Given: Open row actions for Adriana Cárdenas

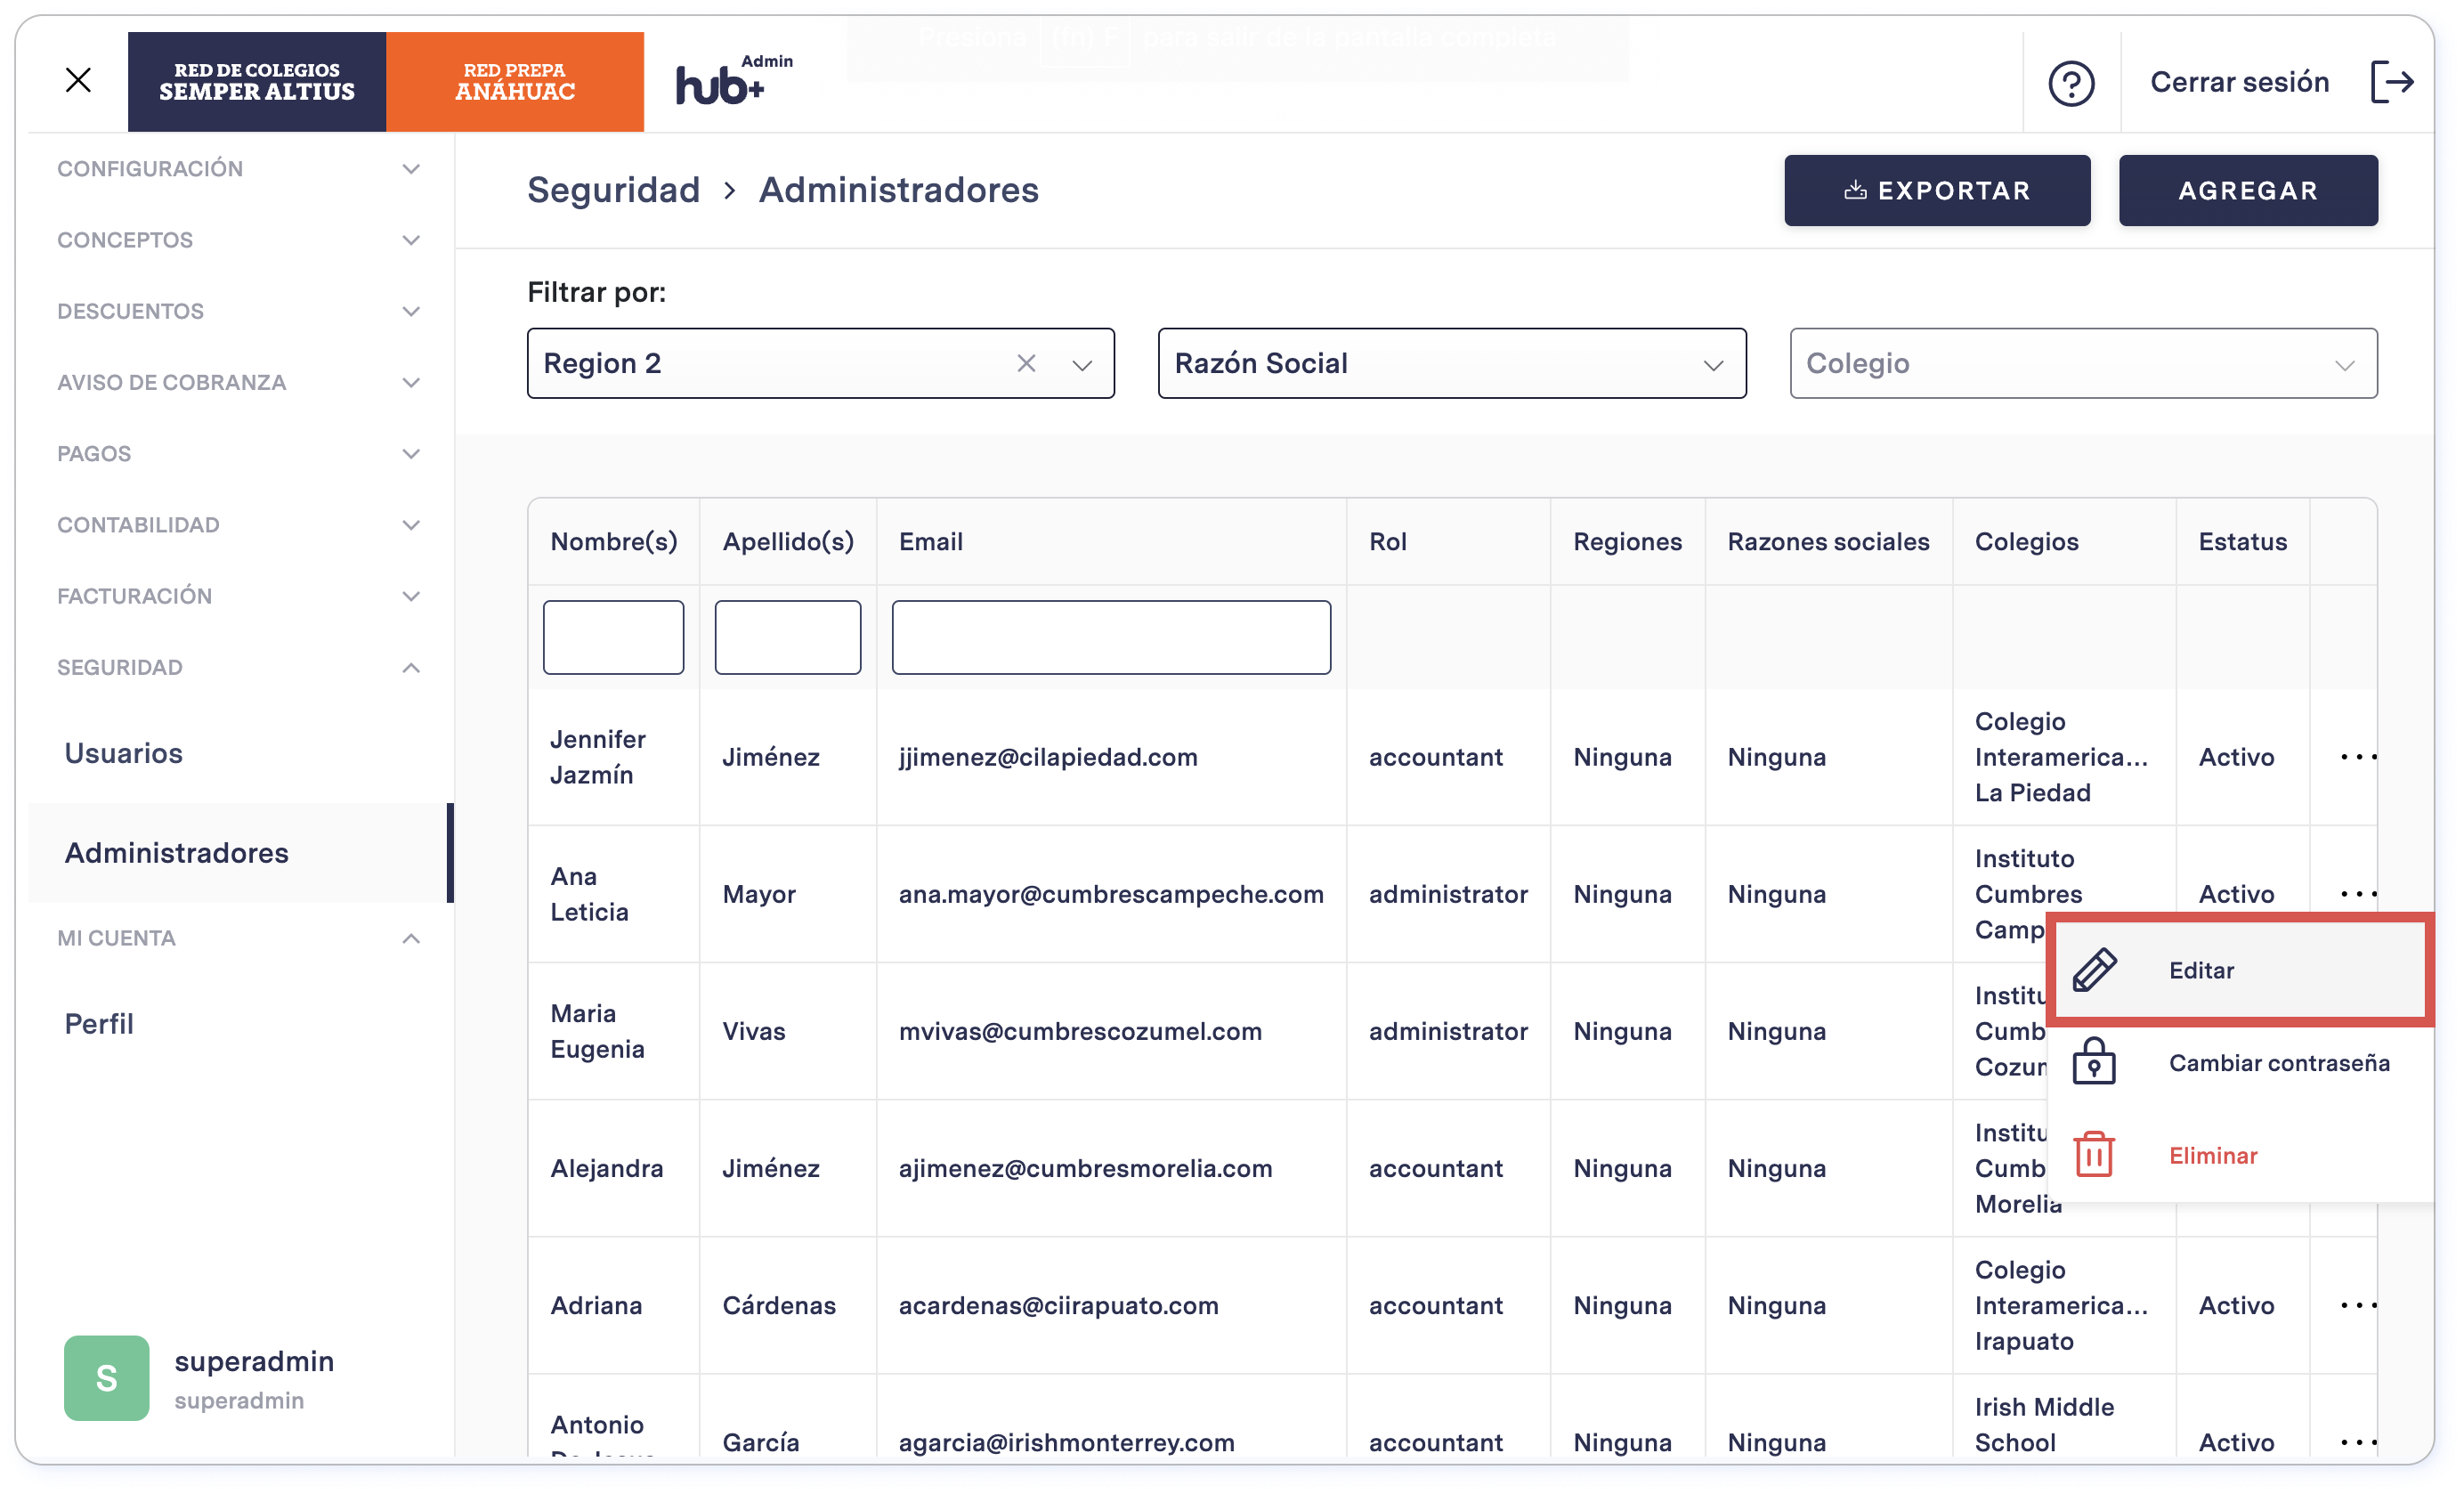Looking at the screenshot, I should pyautogui.click(x=2358, y=1305).
